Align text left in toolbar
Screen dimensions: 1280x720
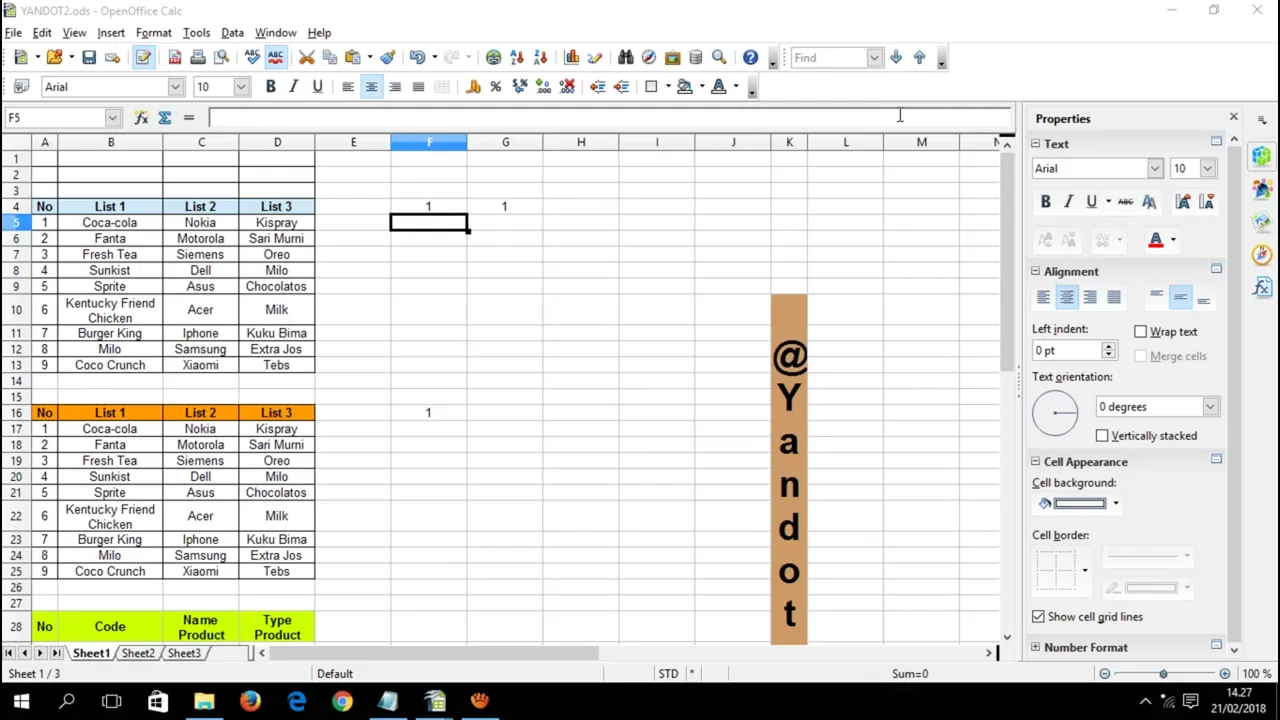(x=348, y=87)
